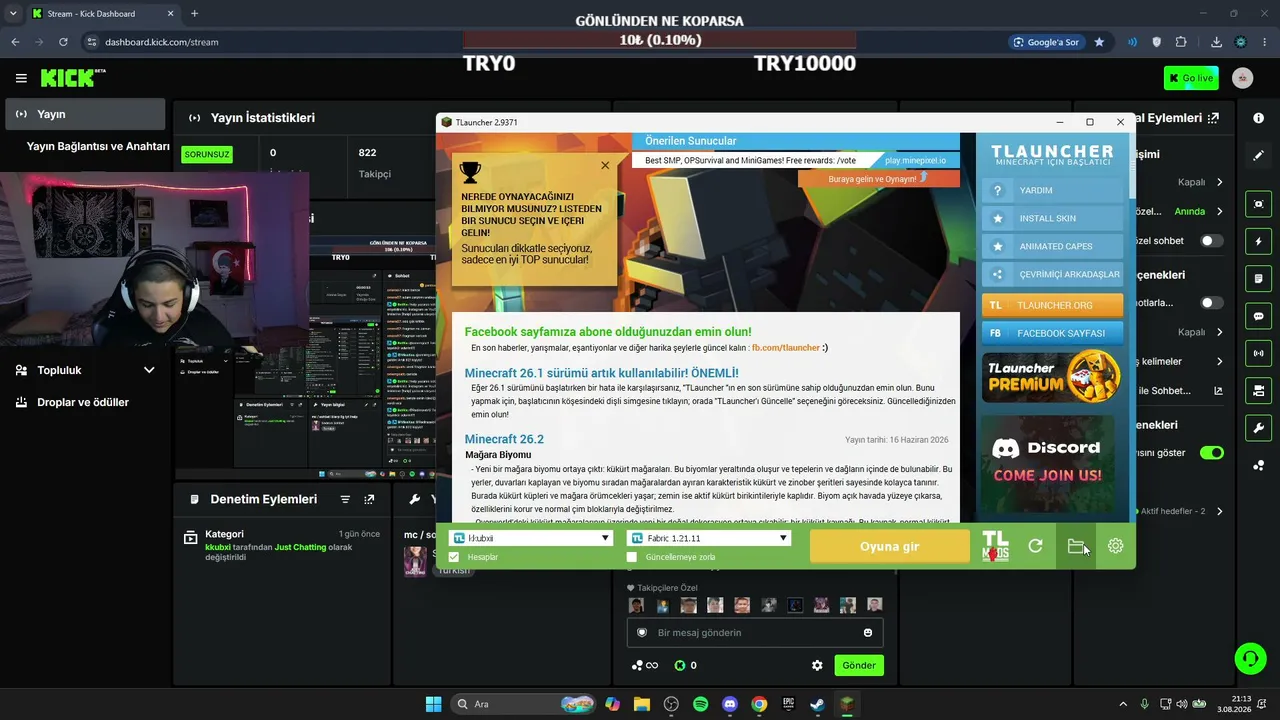Click the TLauncher refresh icon
This screenshot has width=1280, height=720.
(x=1035, y=546)
